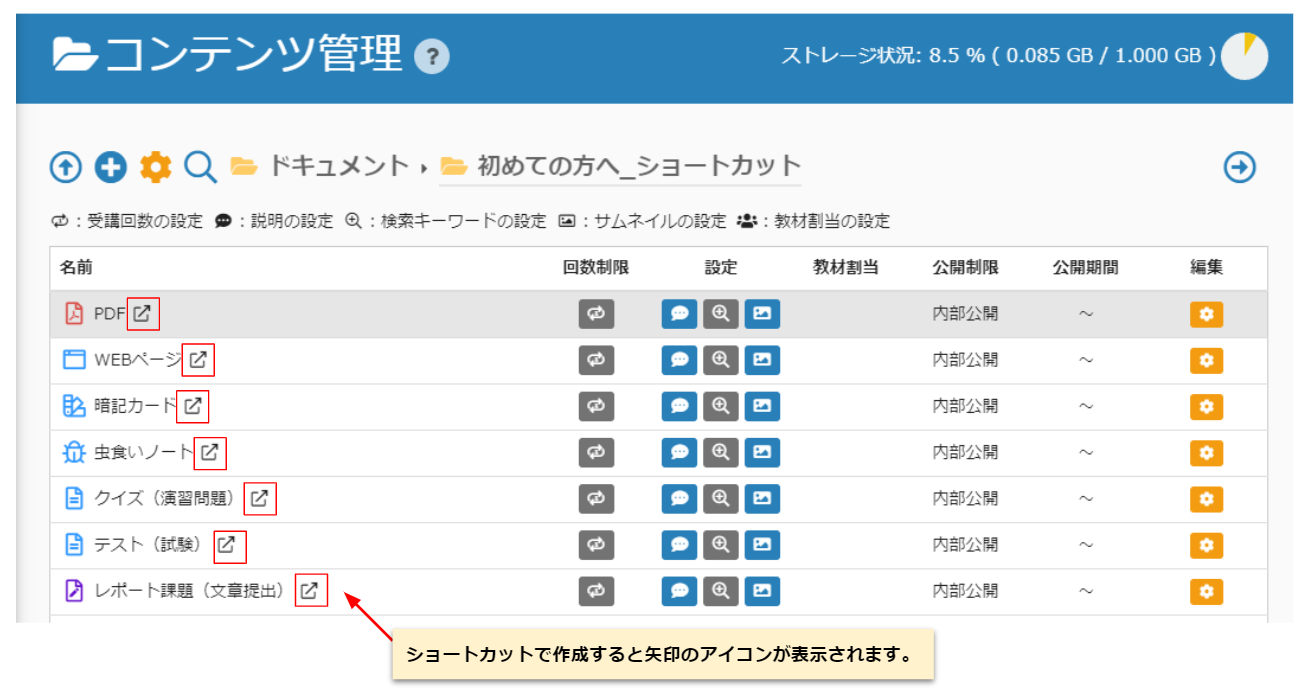The height and width of the screenshot is (691, 1308).
Task: Set thumbnail for PDF row
Action: tap(762, 314)
